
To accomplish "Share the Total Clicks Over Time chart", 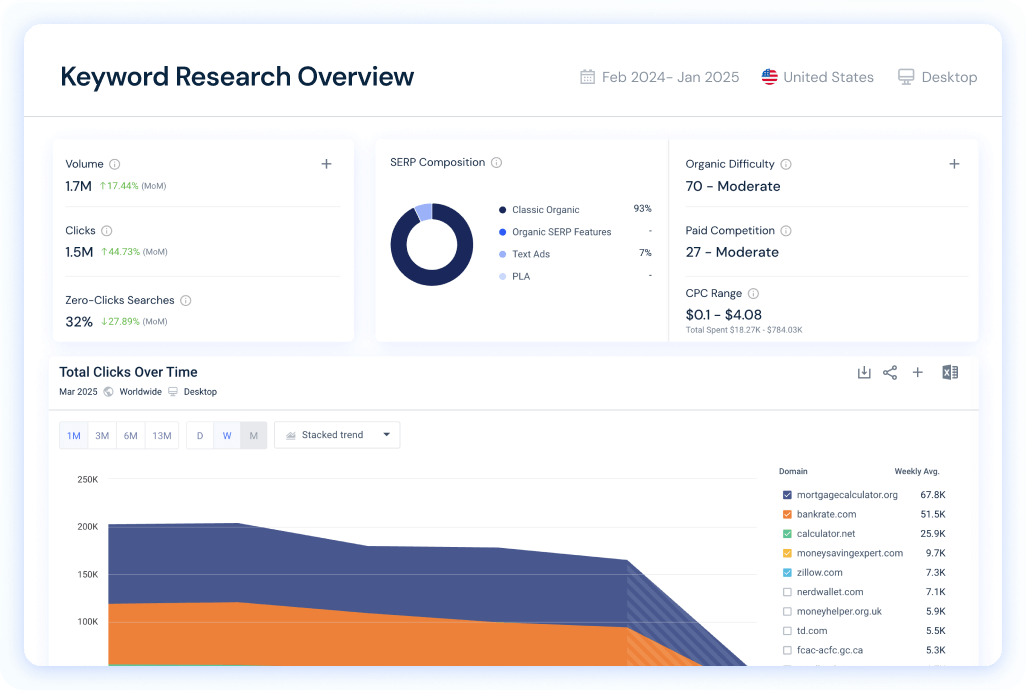I will pyautogui.click(x=891, y=371).
